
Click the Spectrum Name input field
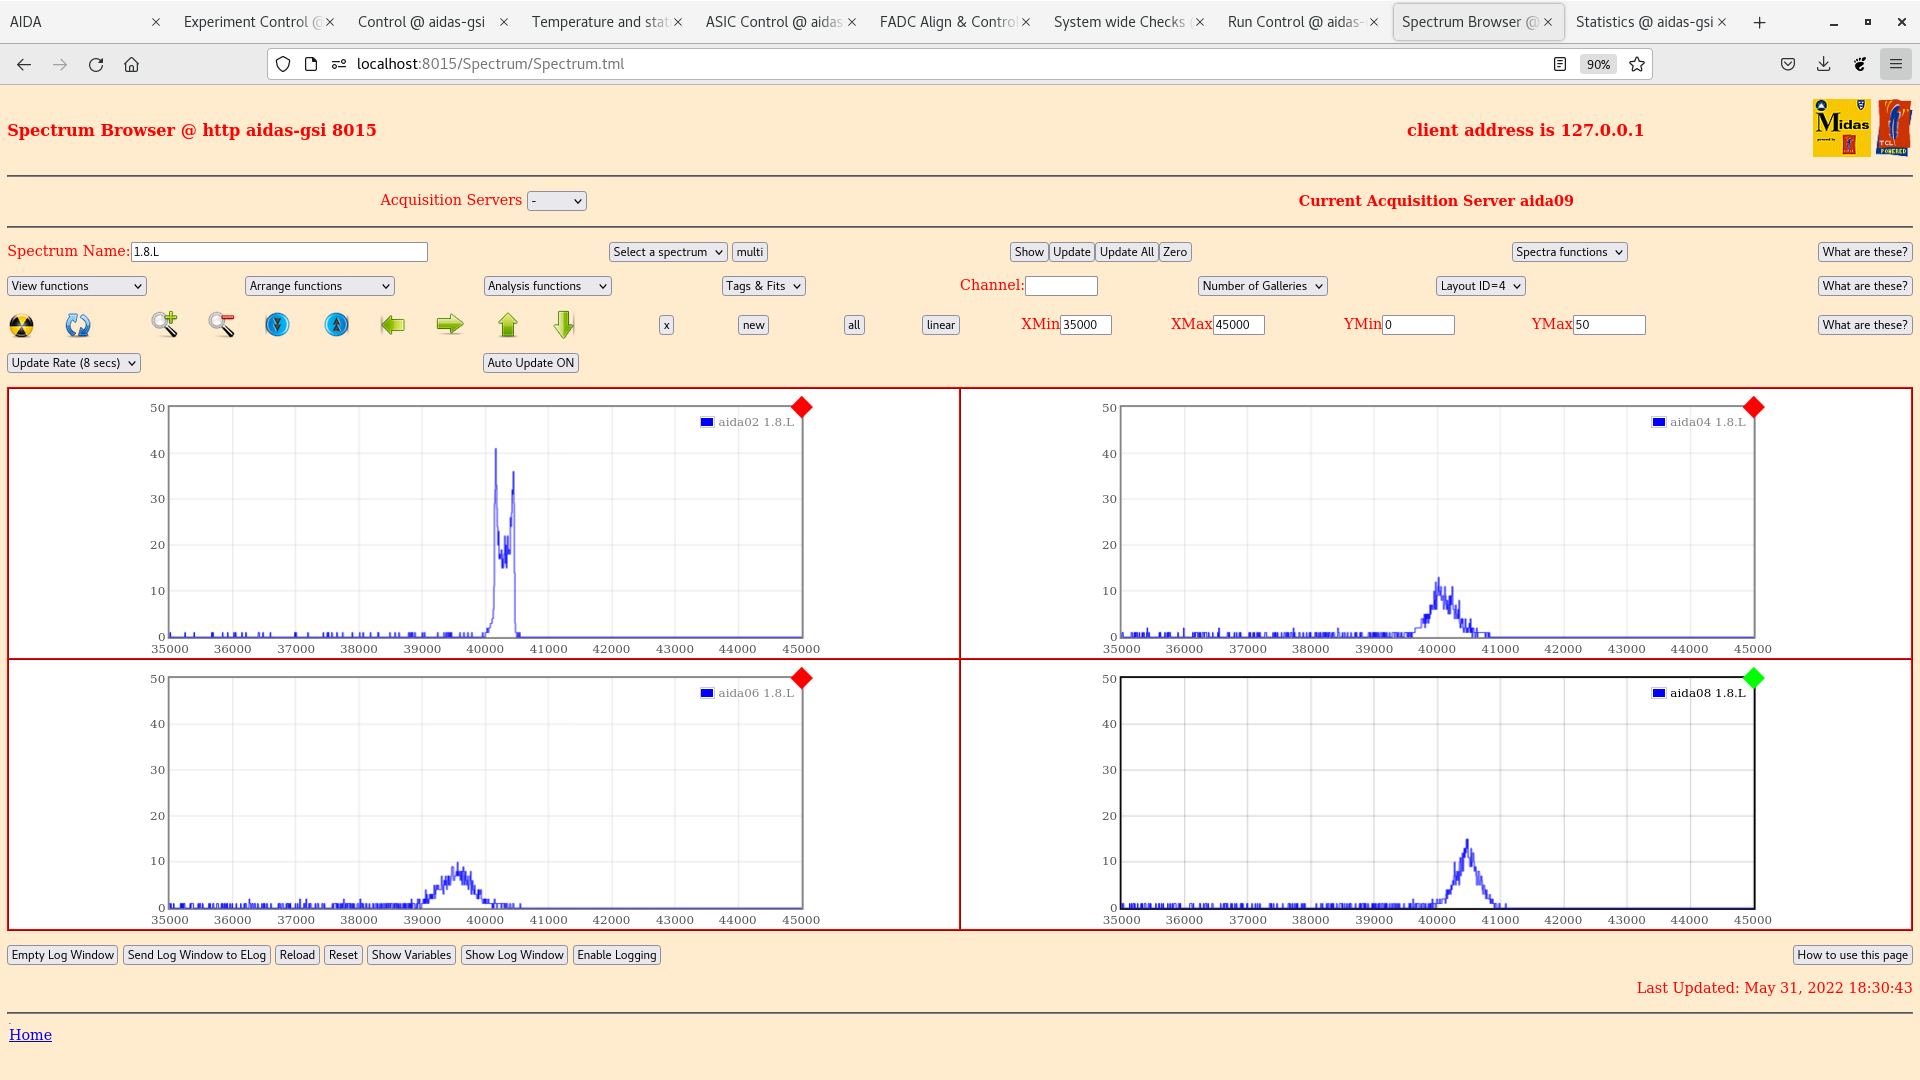(279, 252)
